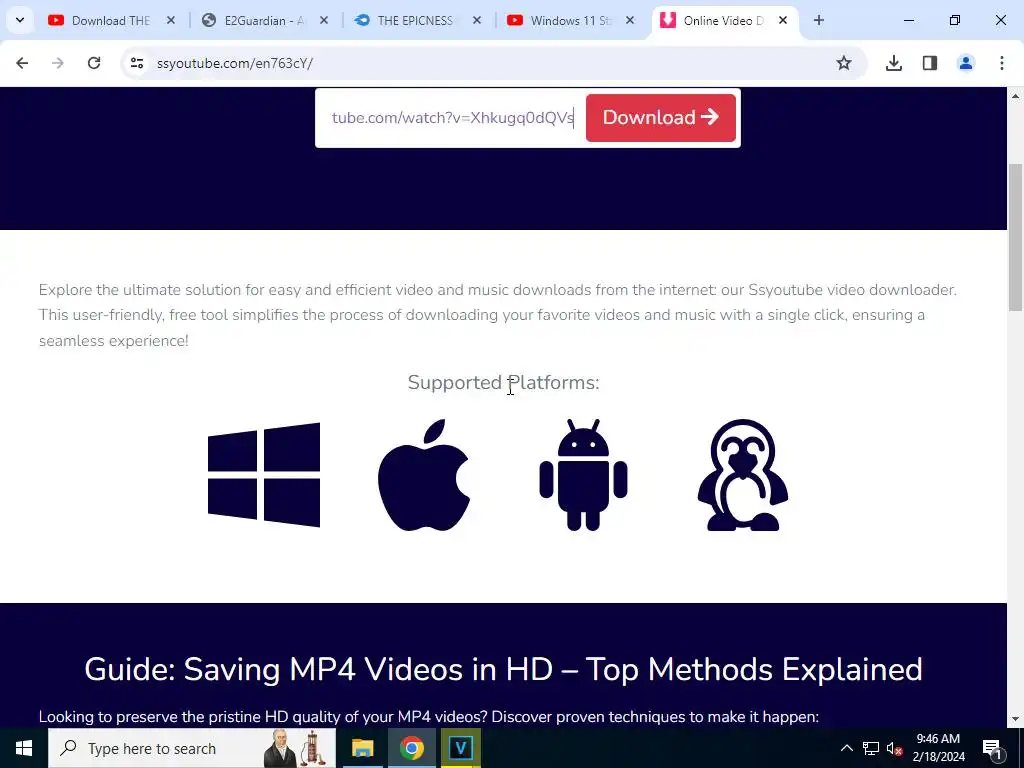Close the Online Video Downloader tab

click(x=782, y=20)
